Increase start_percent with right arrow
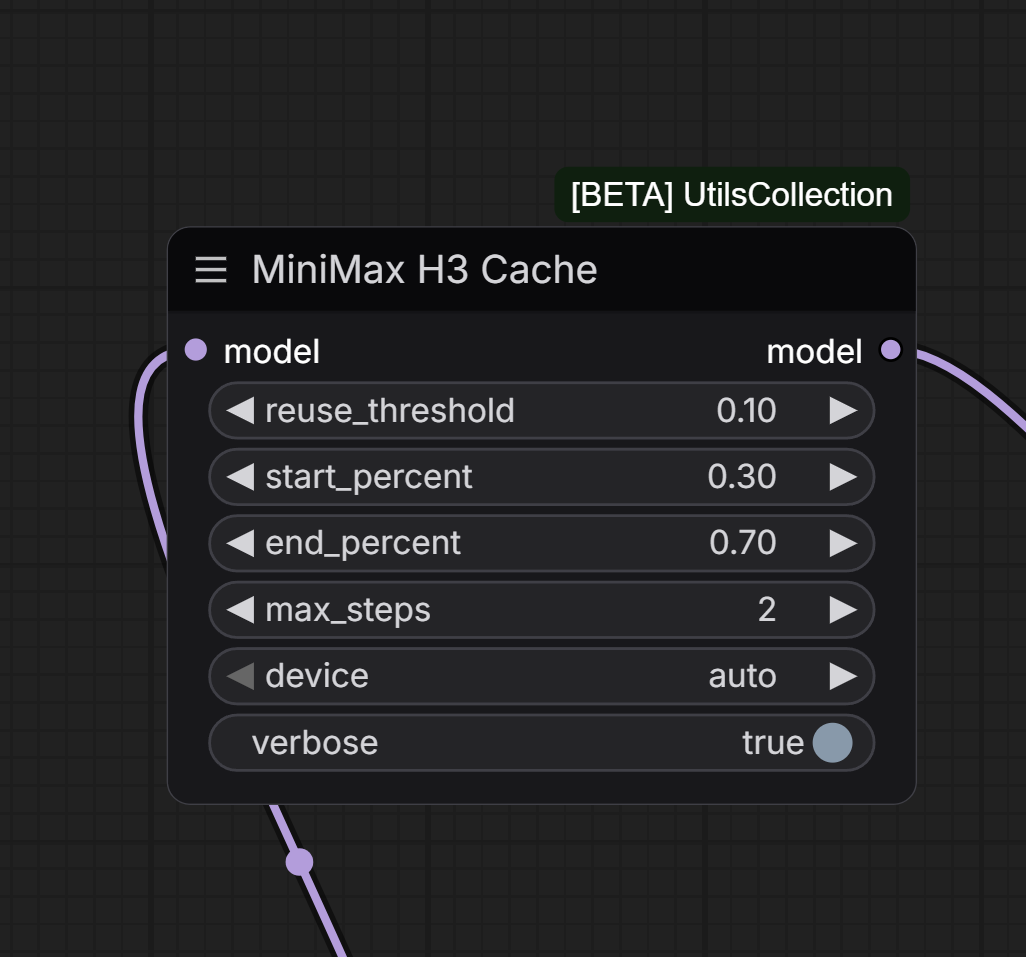Viewport: 1026px width, 957px height. point(843,477)
